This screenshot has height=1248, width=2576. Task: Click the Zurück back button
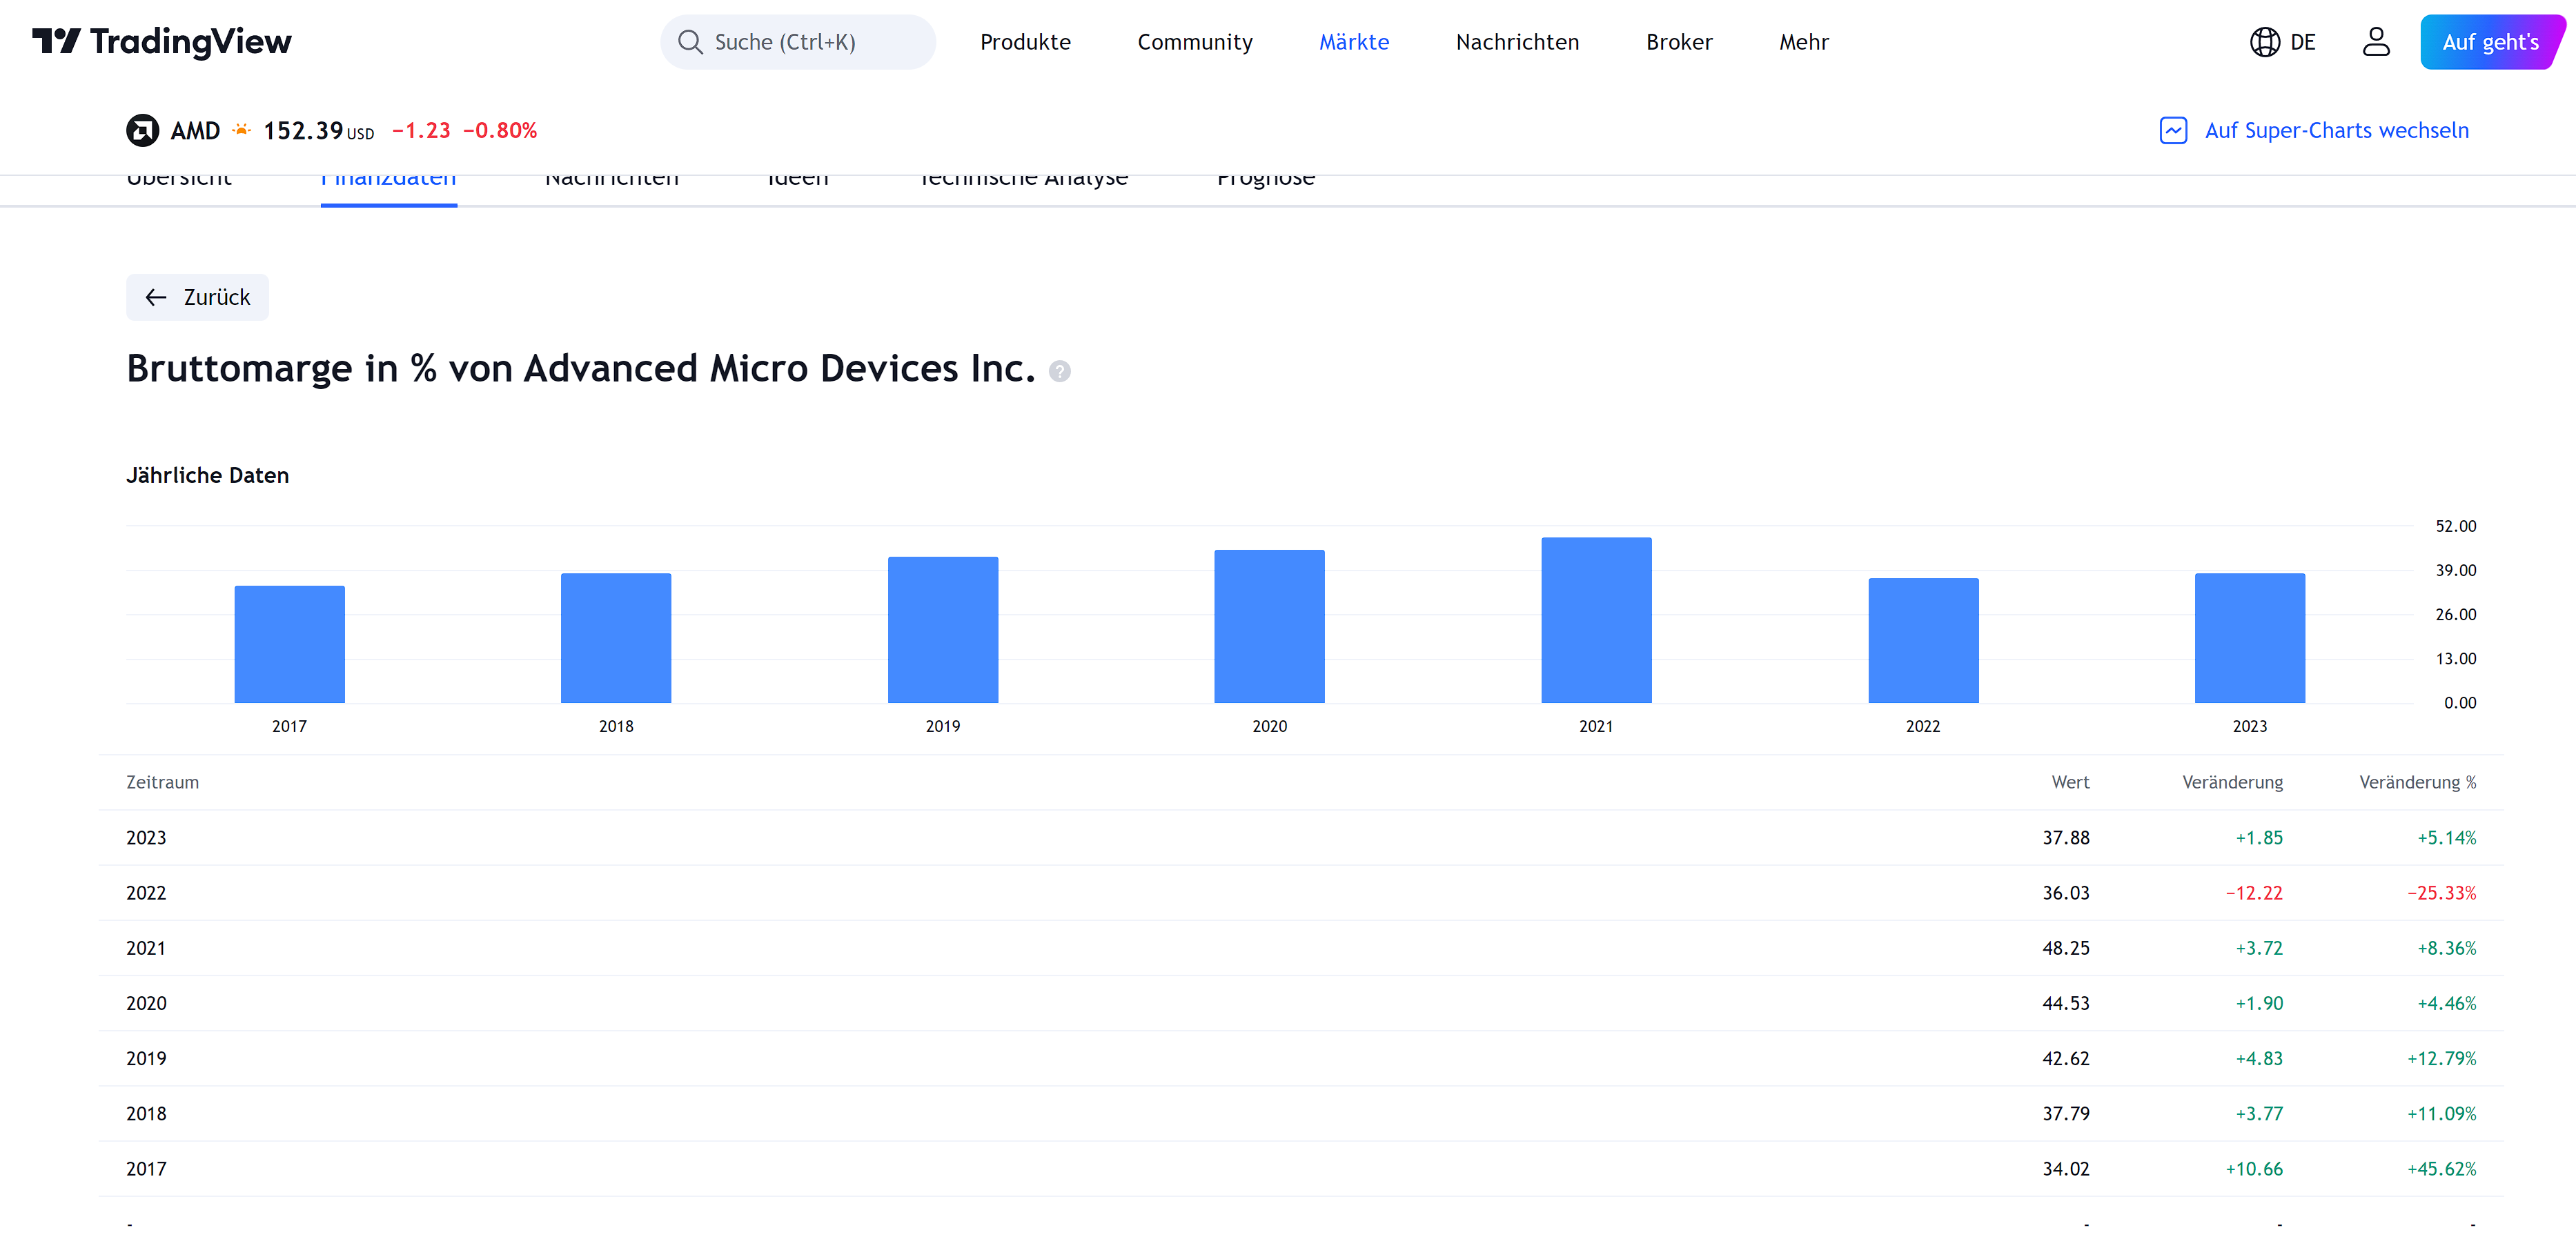point(198,298)
